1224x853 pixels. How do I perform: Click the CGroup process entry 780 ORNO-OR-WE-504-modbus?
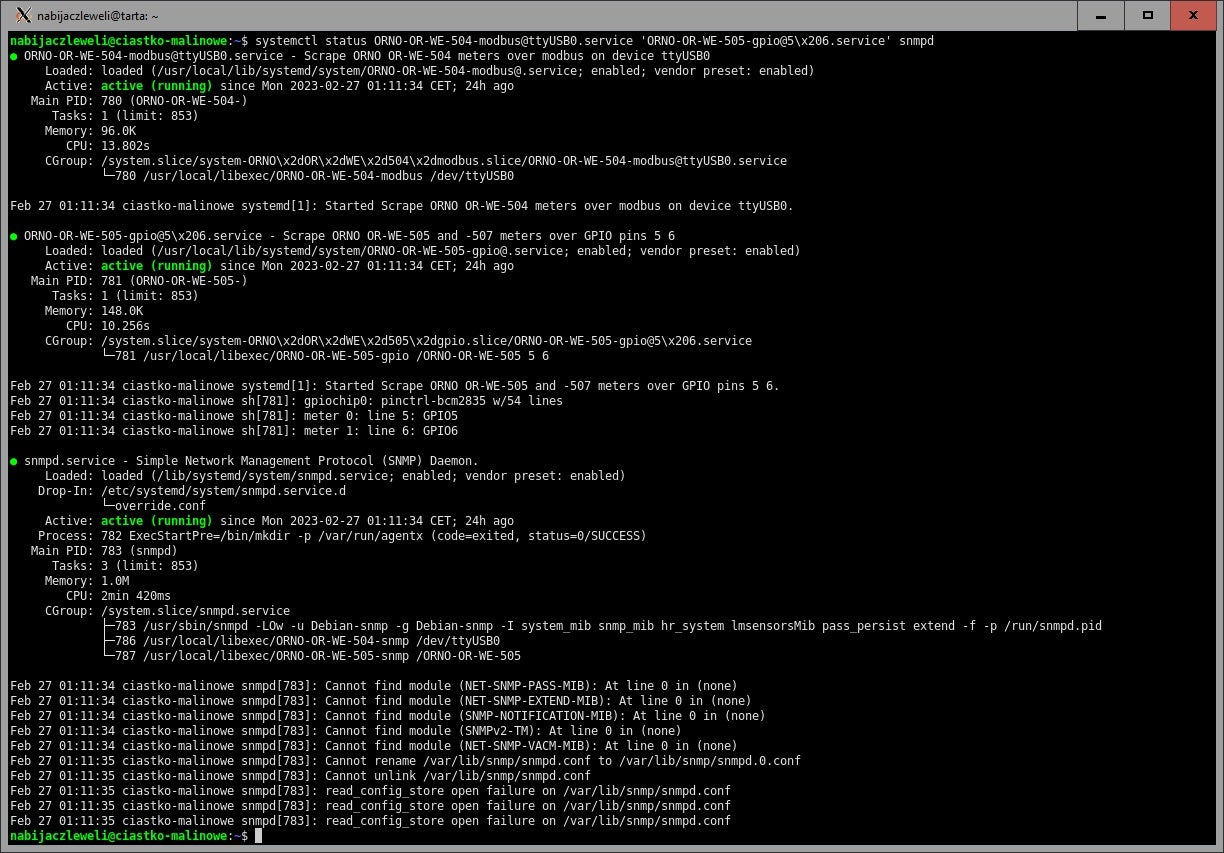(312, 176)
